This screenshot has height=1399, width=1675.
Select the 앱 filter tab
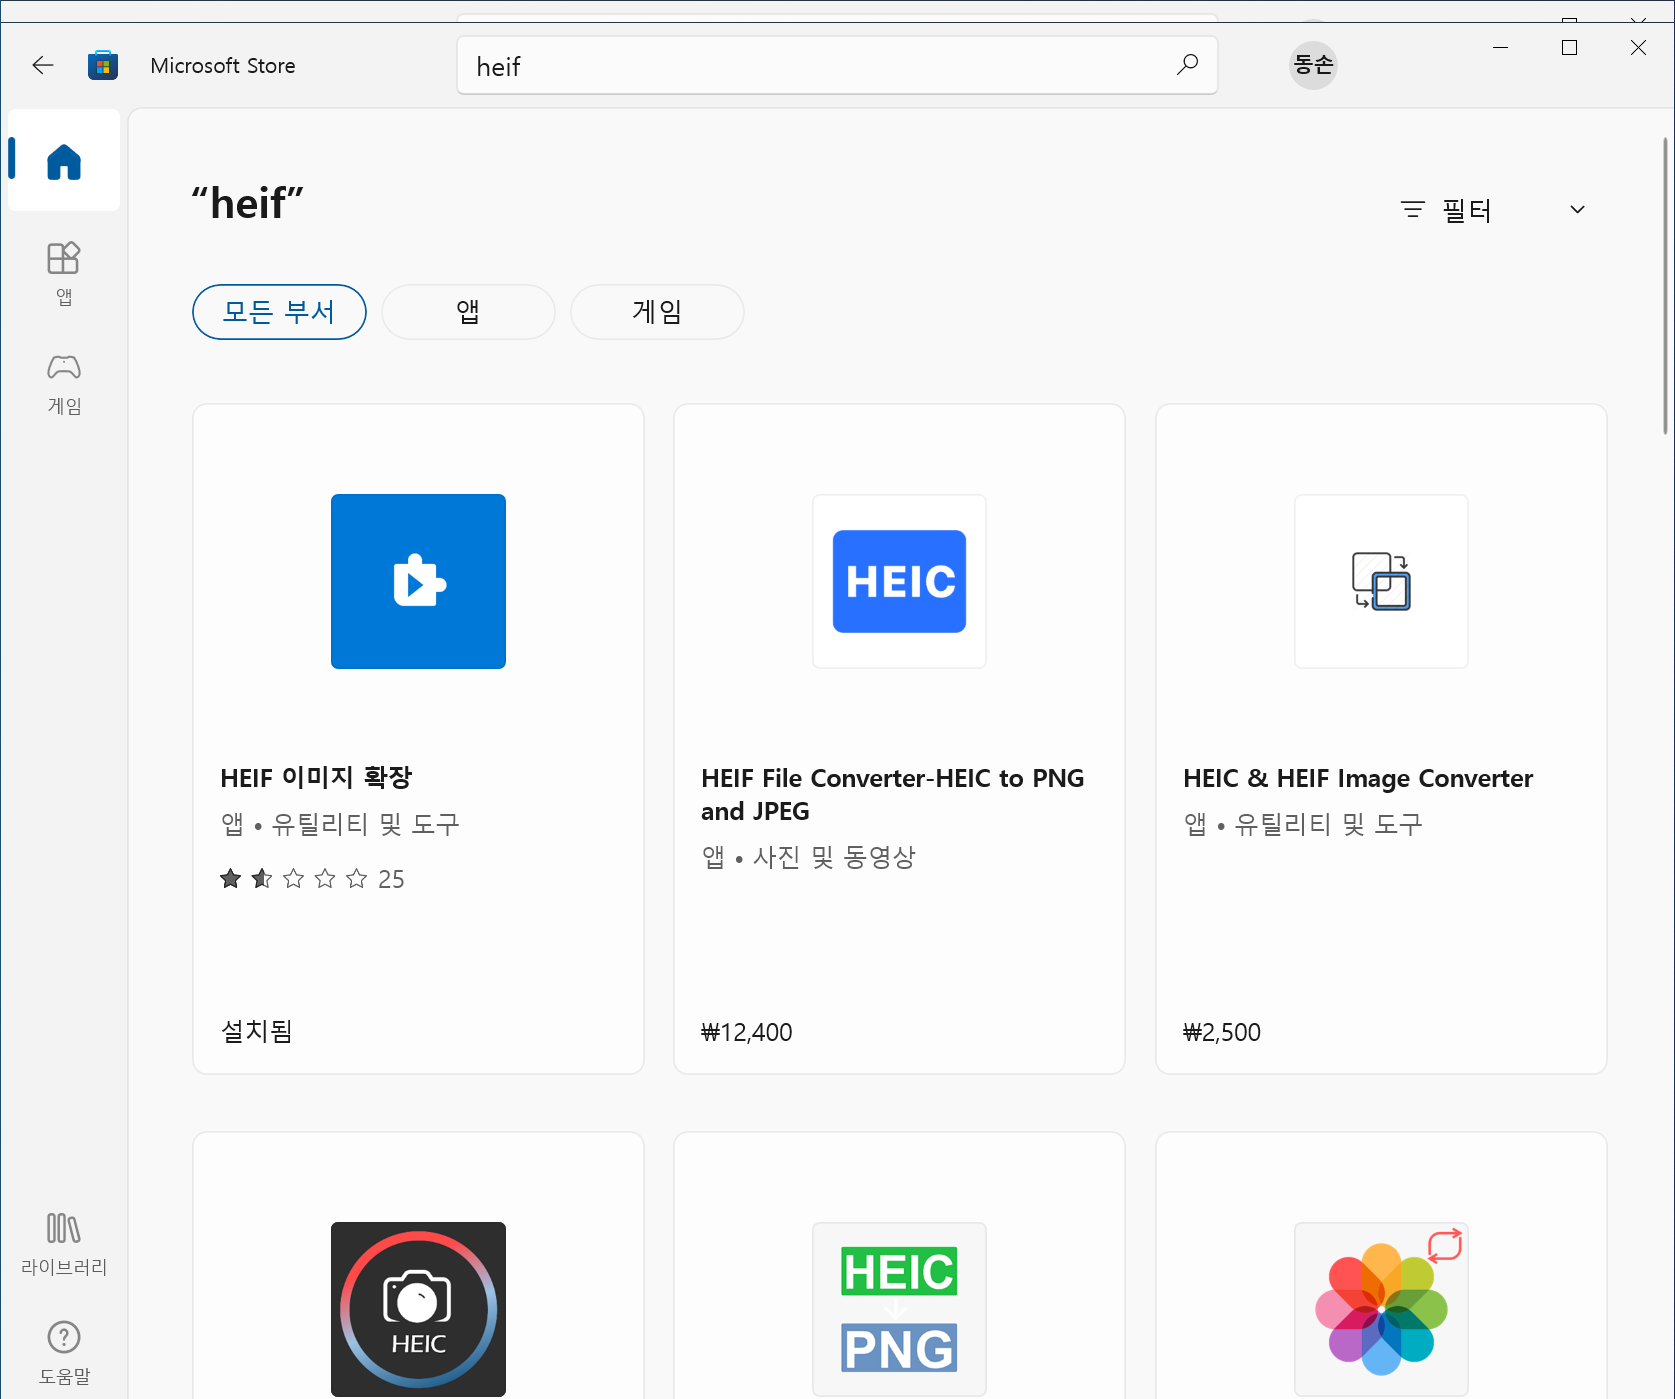468,312
